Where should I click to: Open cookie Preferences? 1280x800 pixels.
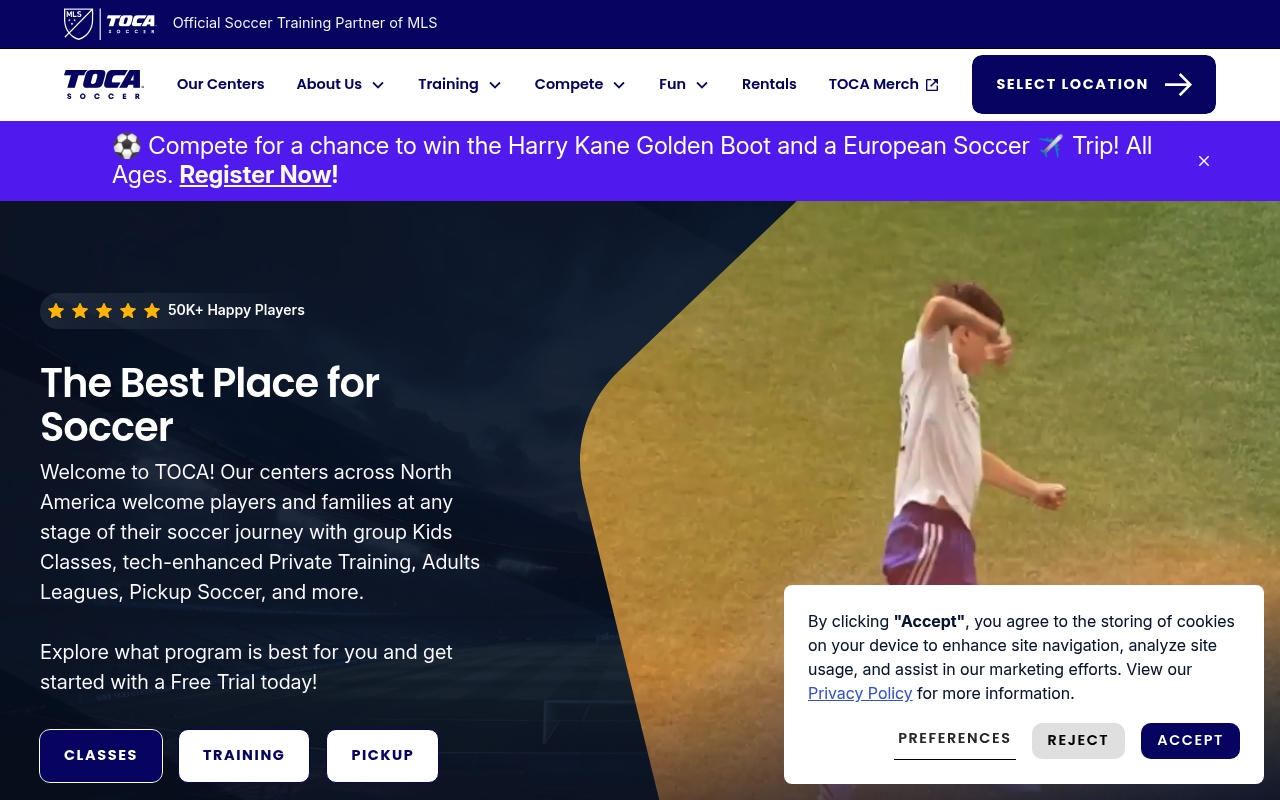click(955, 739)
